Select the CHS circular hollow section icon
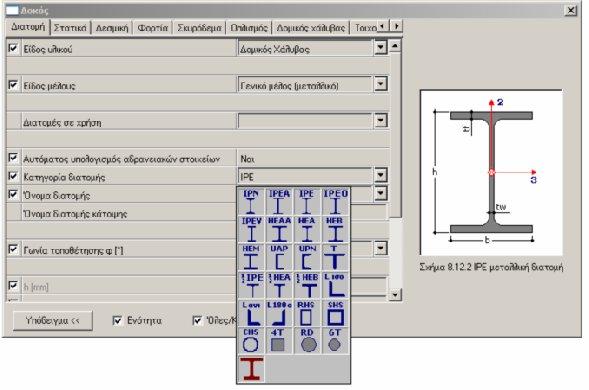 click(251, 341)
